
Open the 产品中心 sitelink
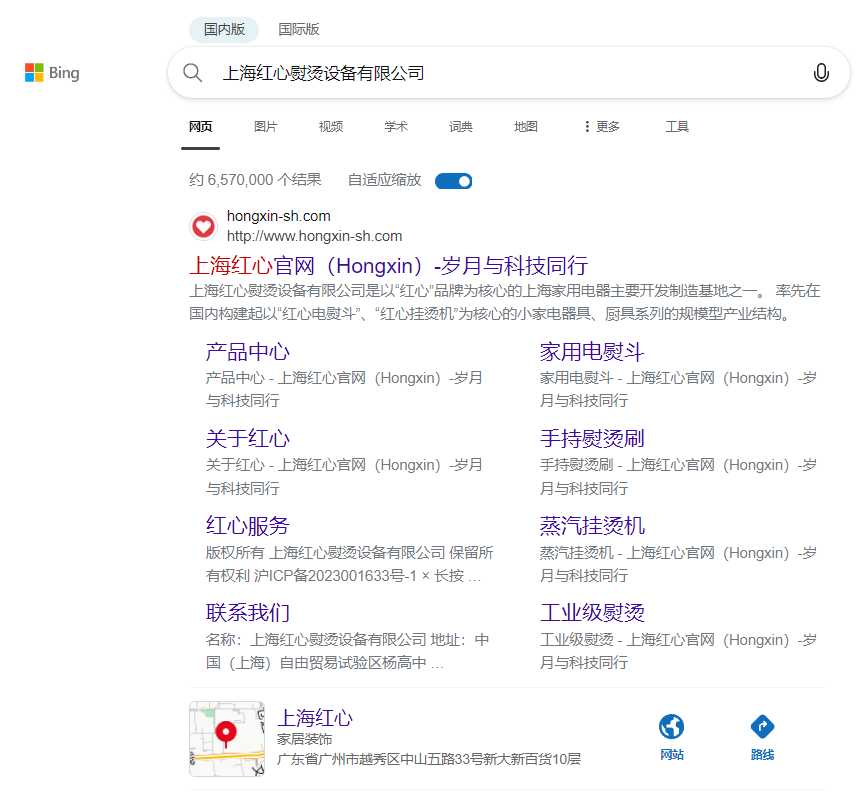tap(247, 352)
